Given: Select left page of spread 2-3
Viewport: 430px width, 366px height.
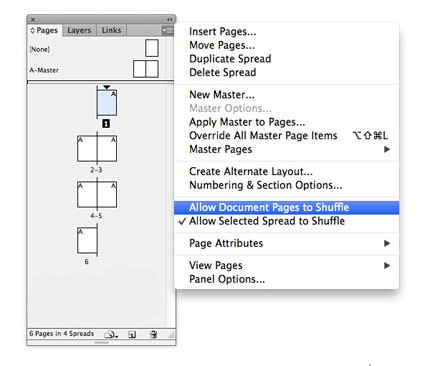Looking at the screenshot, I should (x=87, y=148).
